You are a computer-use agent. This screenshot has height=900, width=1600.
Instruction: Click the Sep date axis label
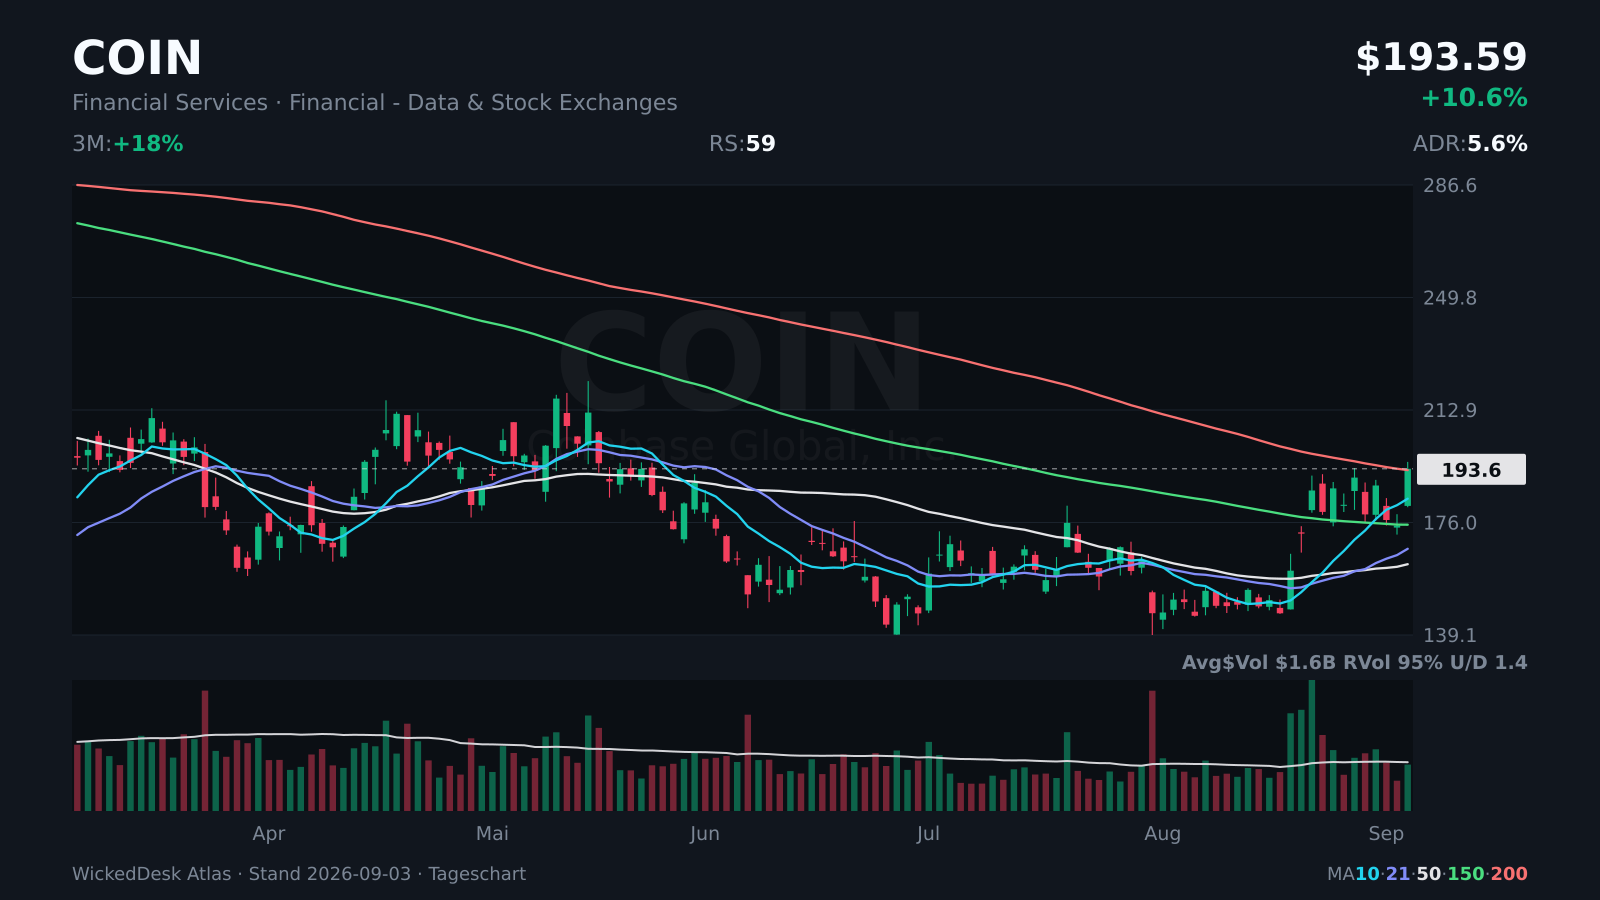[1386, 834]
